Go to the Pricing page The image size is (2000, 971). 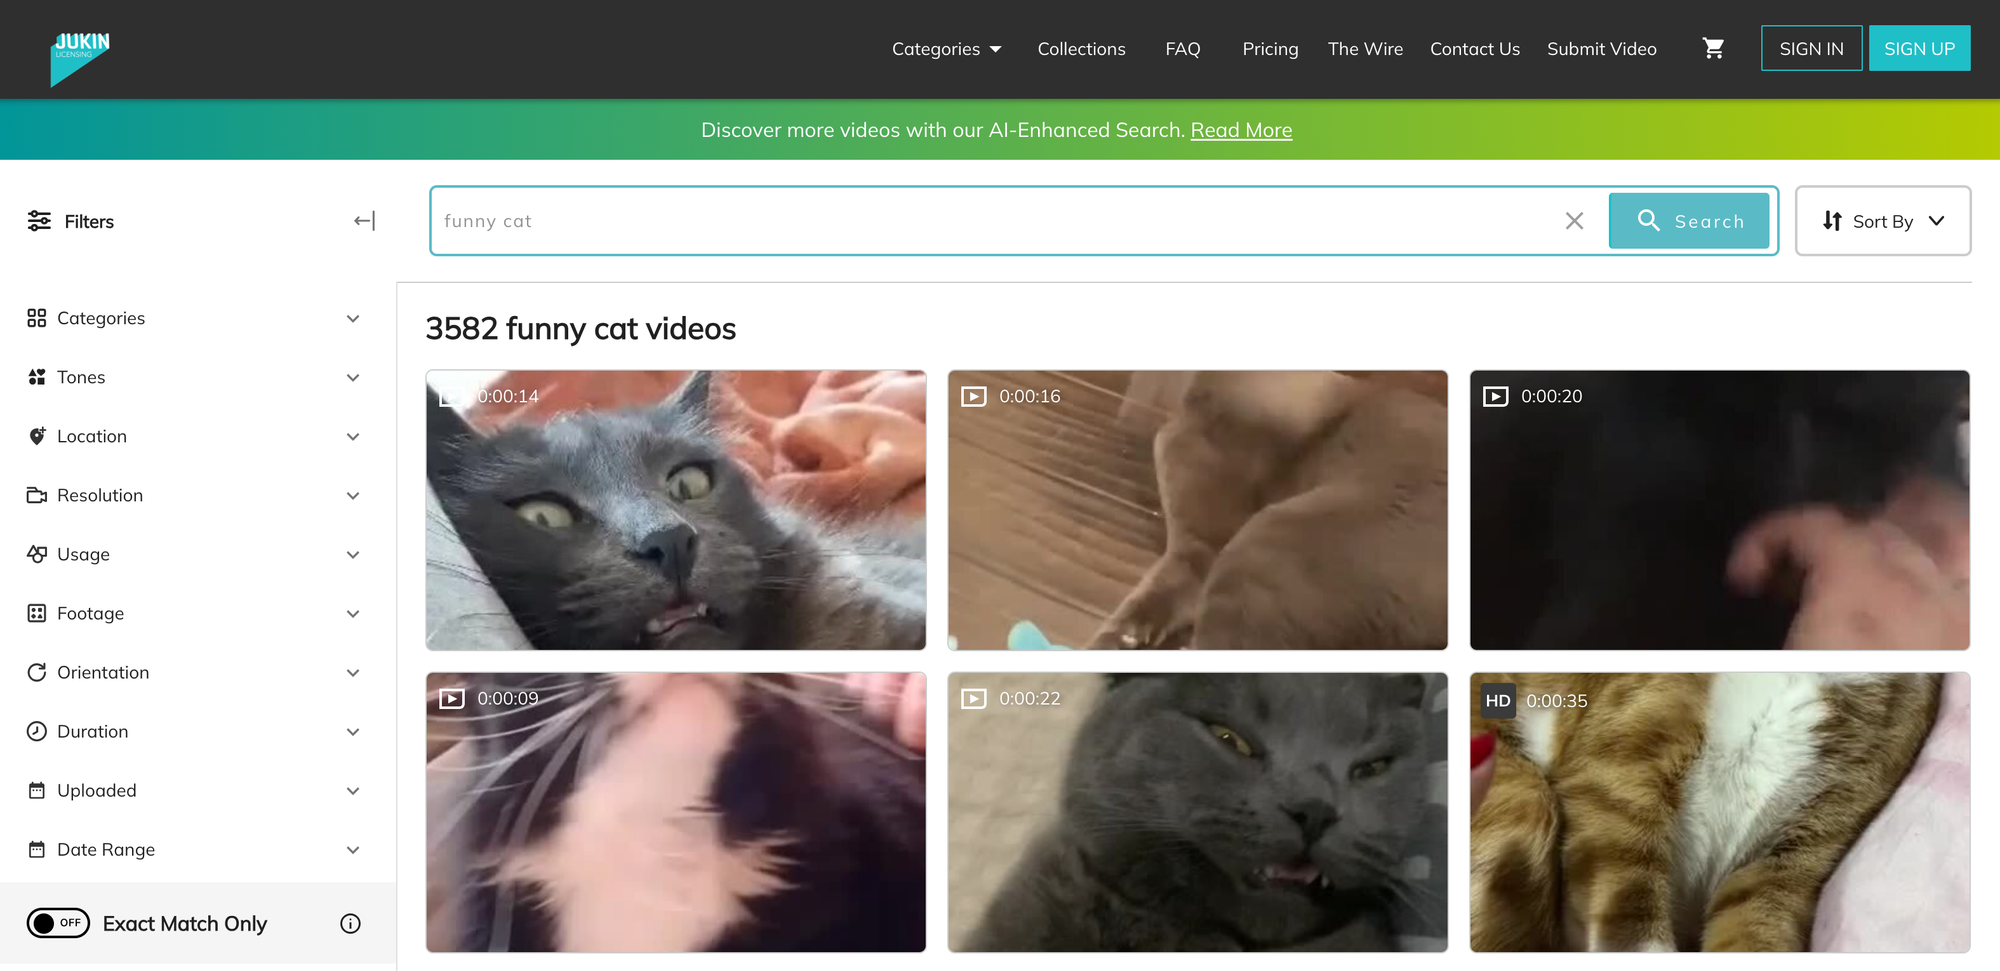1270,49
